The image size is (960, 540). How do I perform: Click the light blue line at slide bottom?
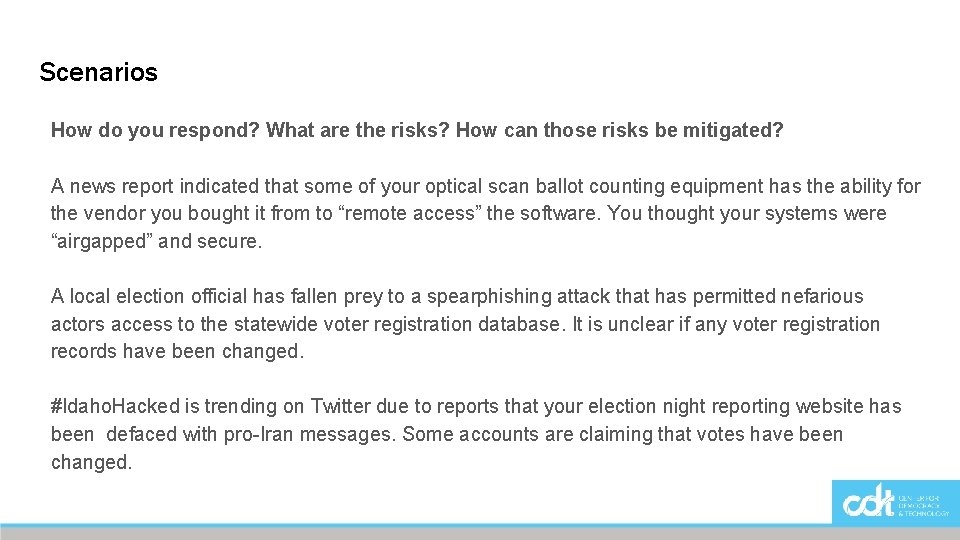[x=400, y=524]
